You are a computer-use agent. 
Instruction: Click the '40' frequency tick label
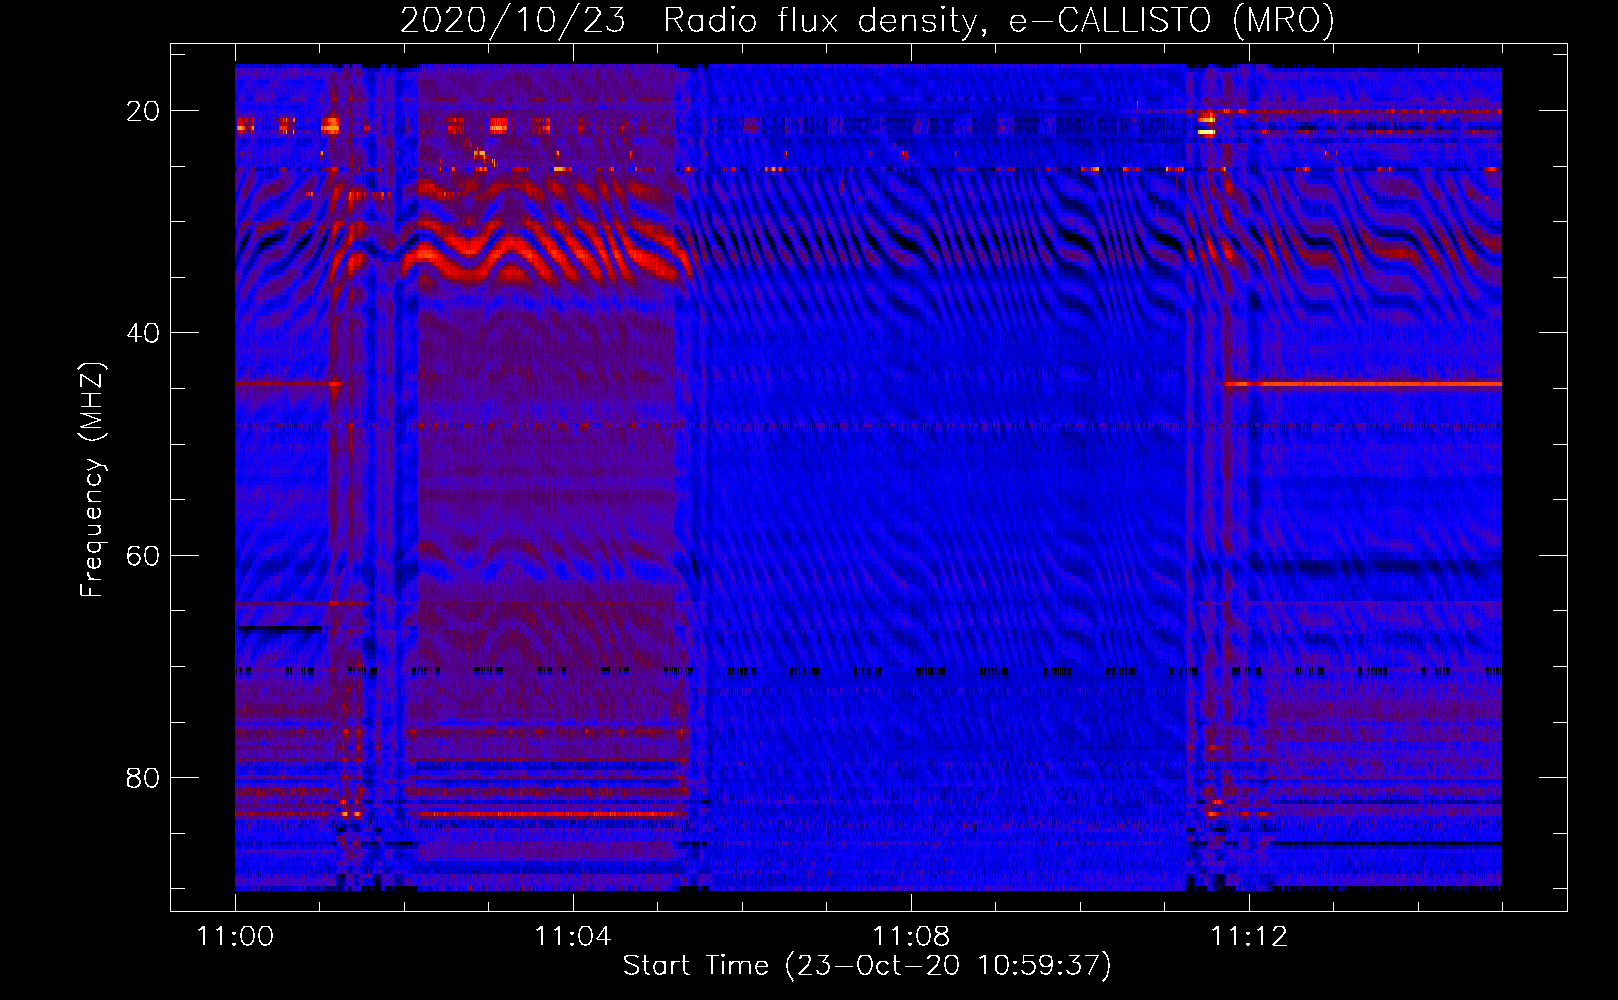[142, 333]
